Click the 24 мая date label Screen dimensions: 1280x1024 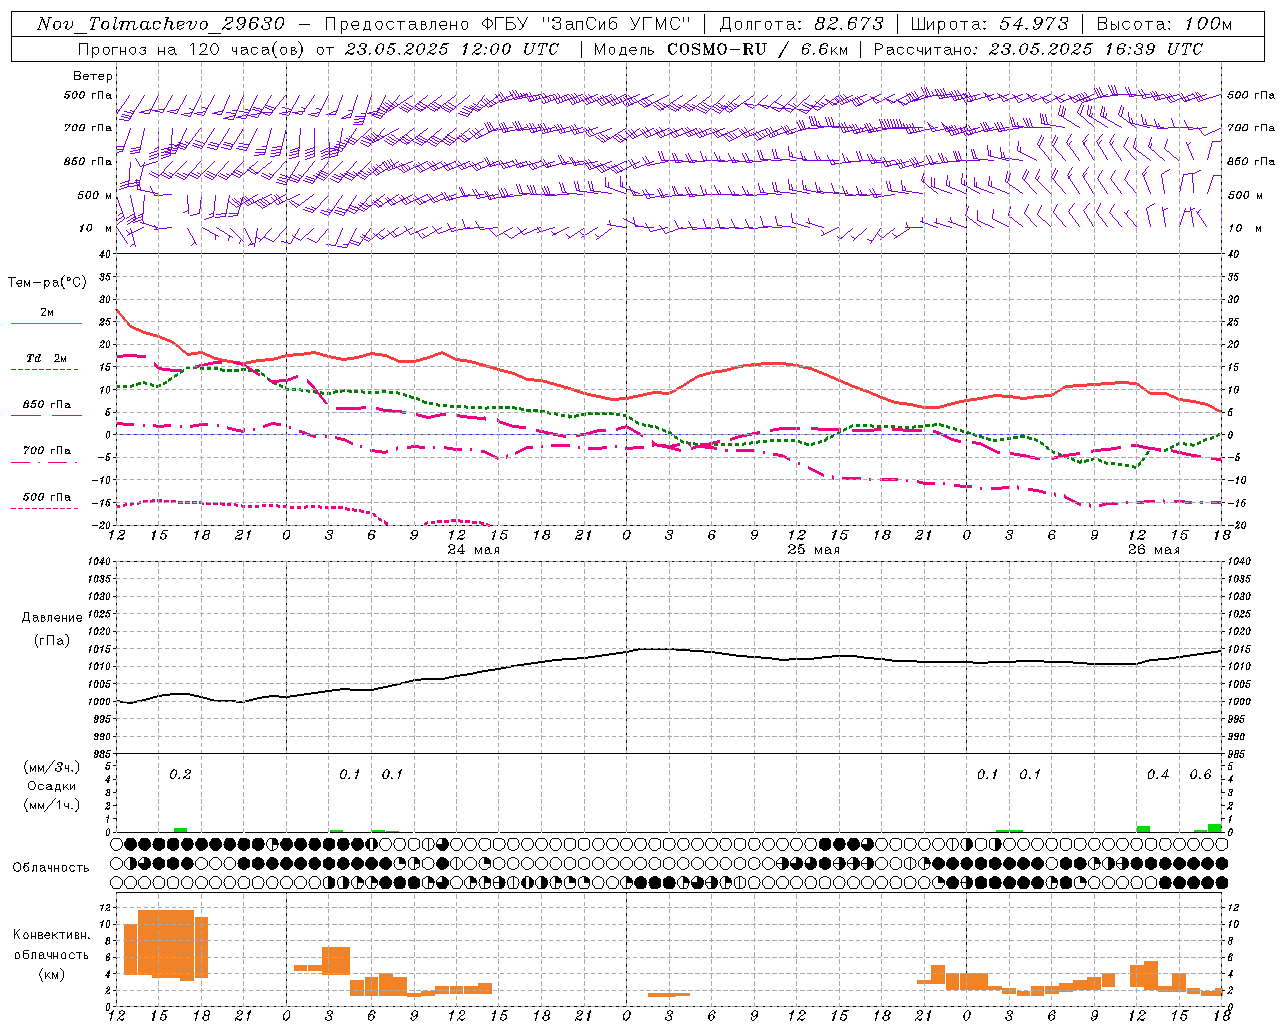[473, 550]
